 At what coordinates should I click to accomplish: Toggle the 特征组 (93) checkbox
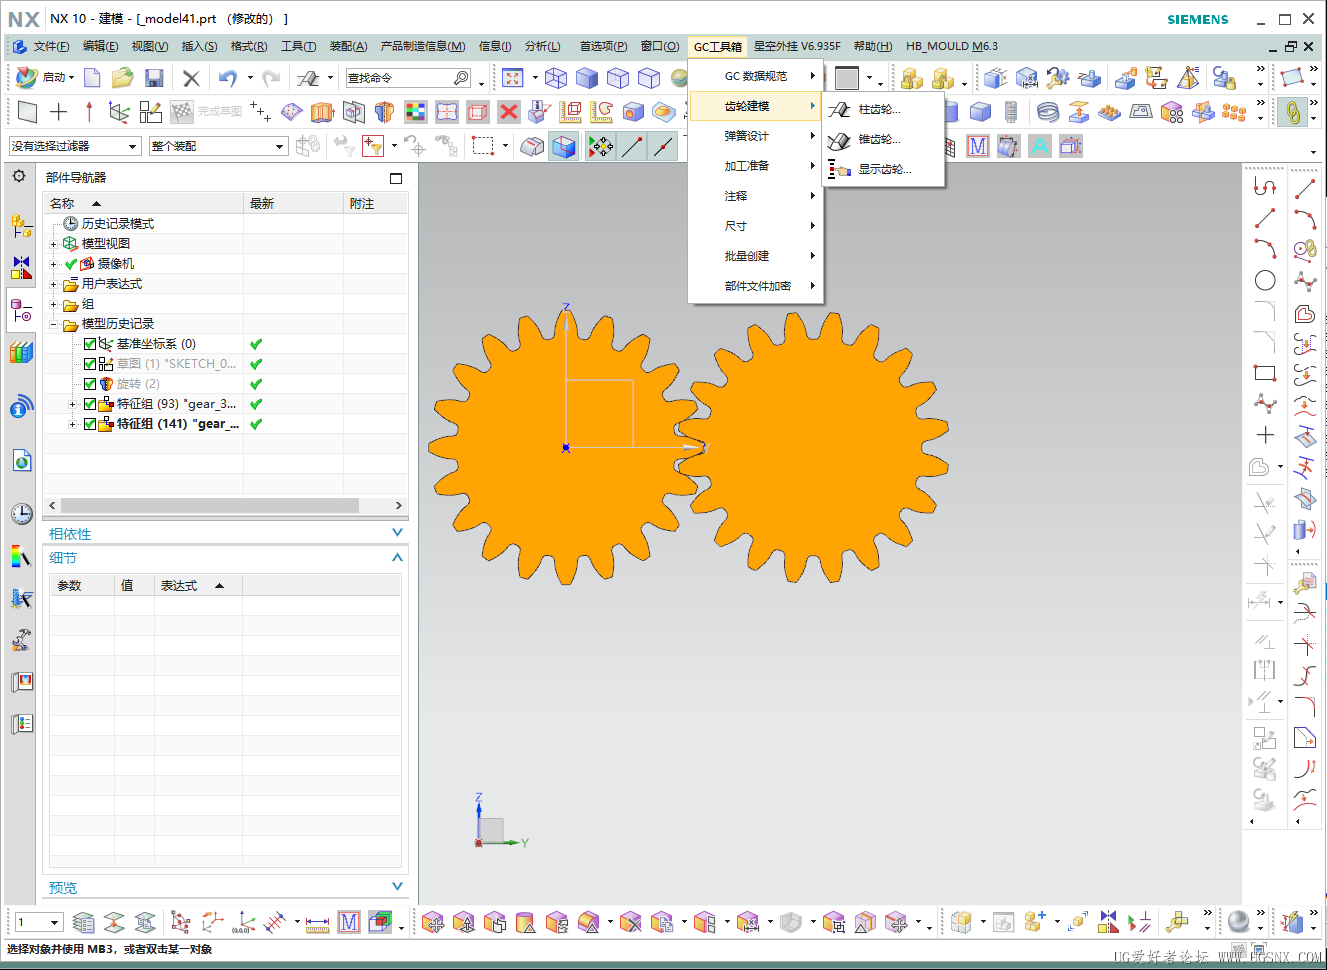(90, 404)
